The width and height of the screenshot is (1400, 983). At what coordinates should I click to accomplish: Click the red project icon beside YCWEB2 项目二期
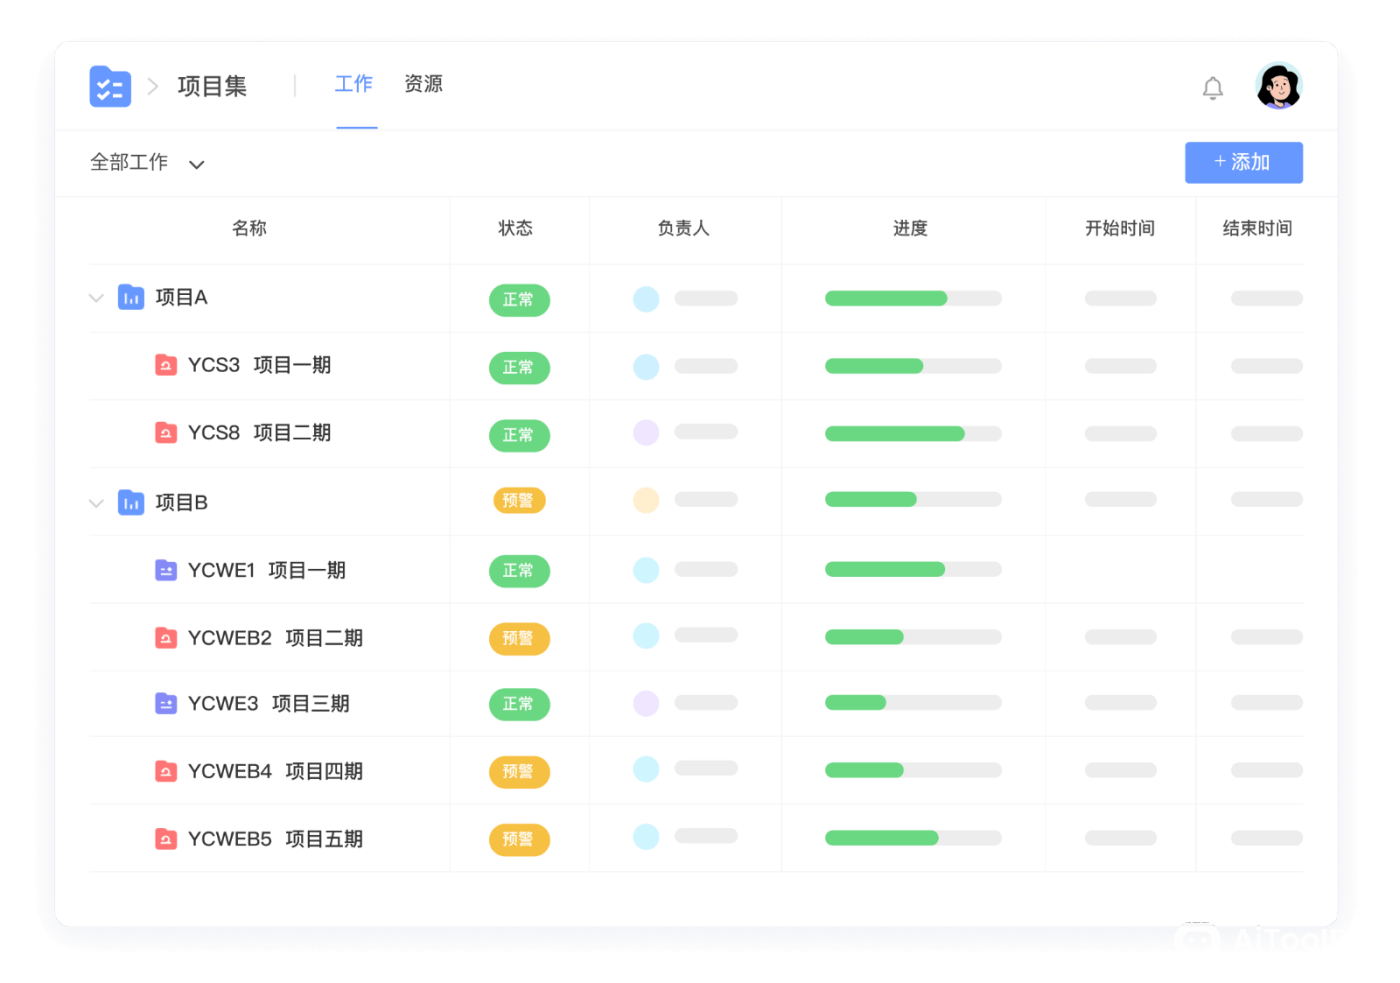tap(166, 637)
